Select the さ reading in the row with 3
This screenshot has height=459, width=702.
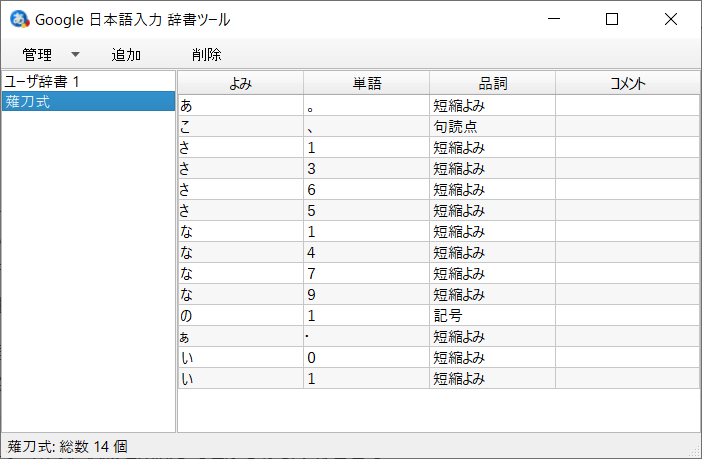(x=241, y=169)
